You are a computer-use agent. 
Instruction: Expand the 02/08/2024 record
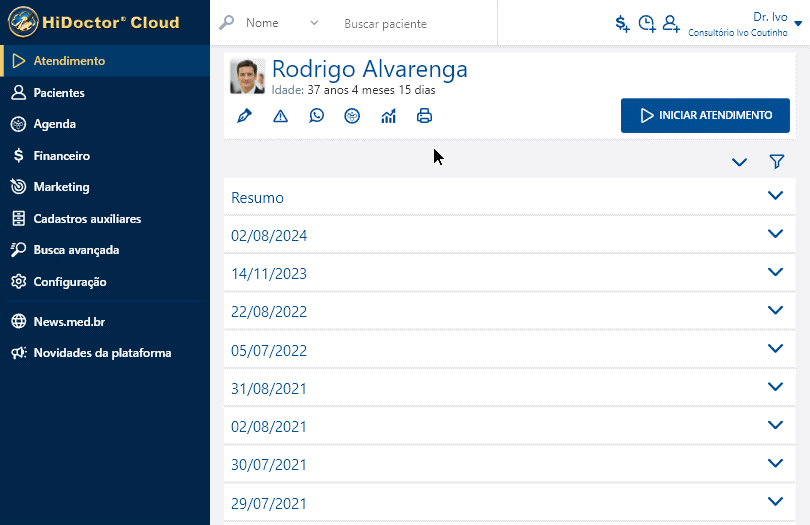pos(774,235)
